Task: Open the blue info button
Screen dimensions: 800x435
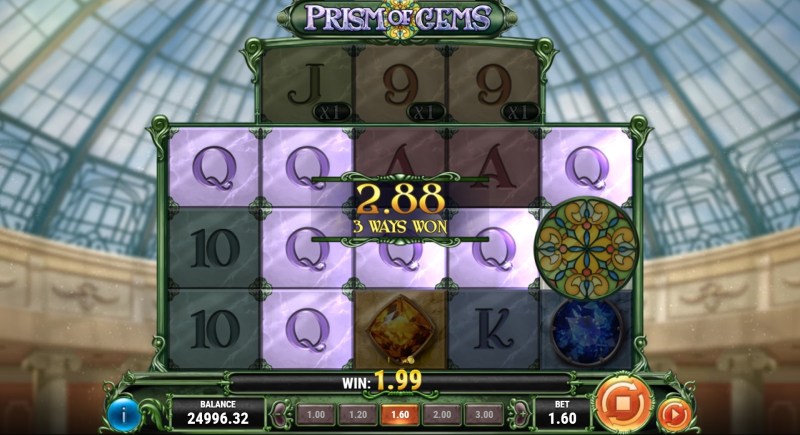Action: [x=123, y=414]
